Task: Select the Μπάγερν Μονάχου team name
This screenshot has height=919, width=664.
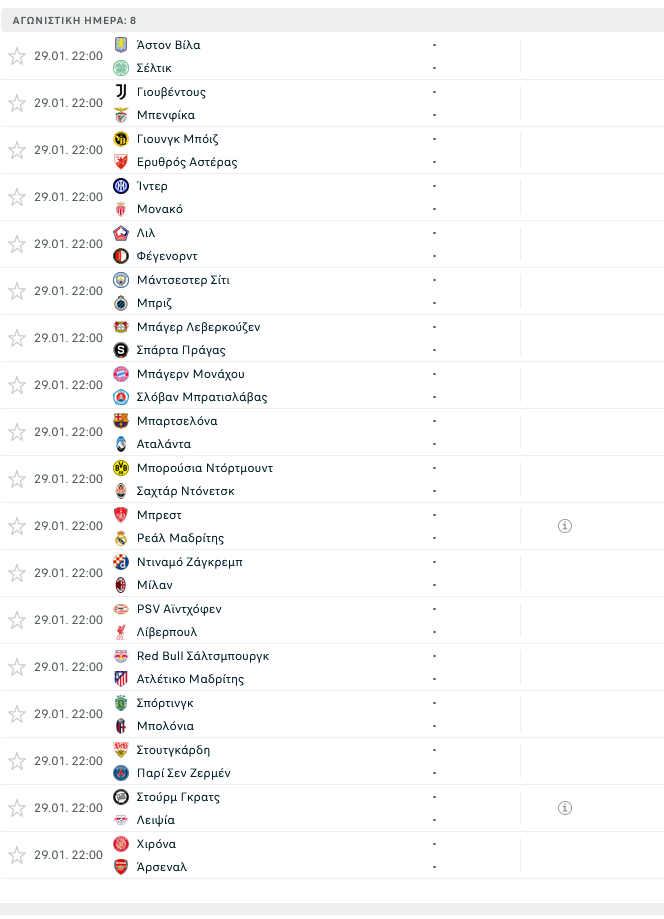Action: tap(190, 374)
